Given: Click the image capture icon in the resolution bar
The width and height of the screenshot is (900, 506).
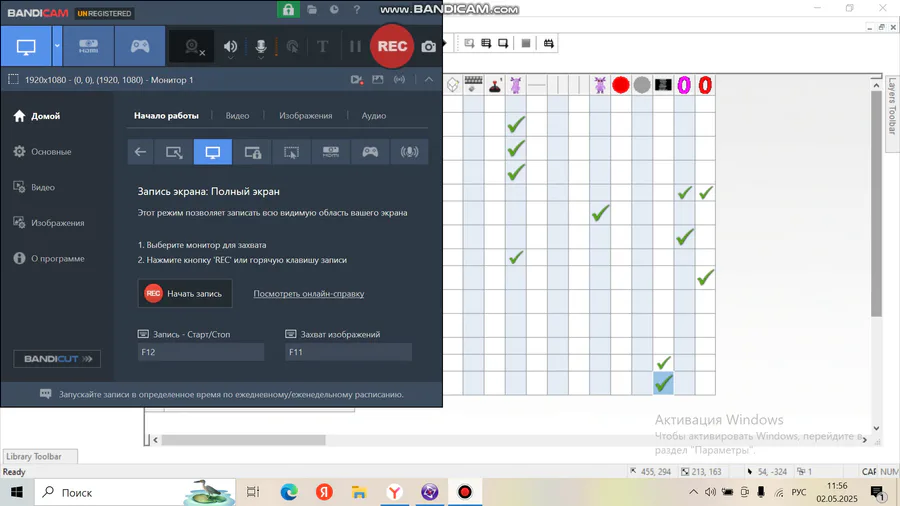Looking at the screenshot, I should coord(378,80).
